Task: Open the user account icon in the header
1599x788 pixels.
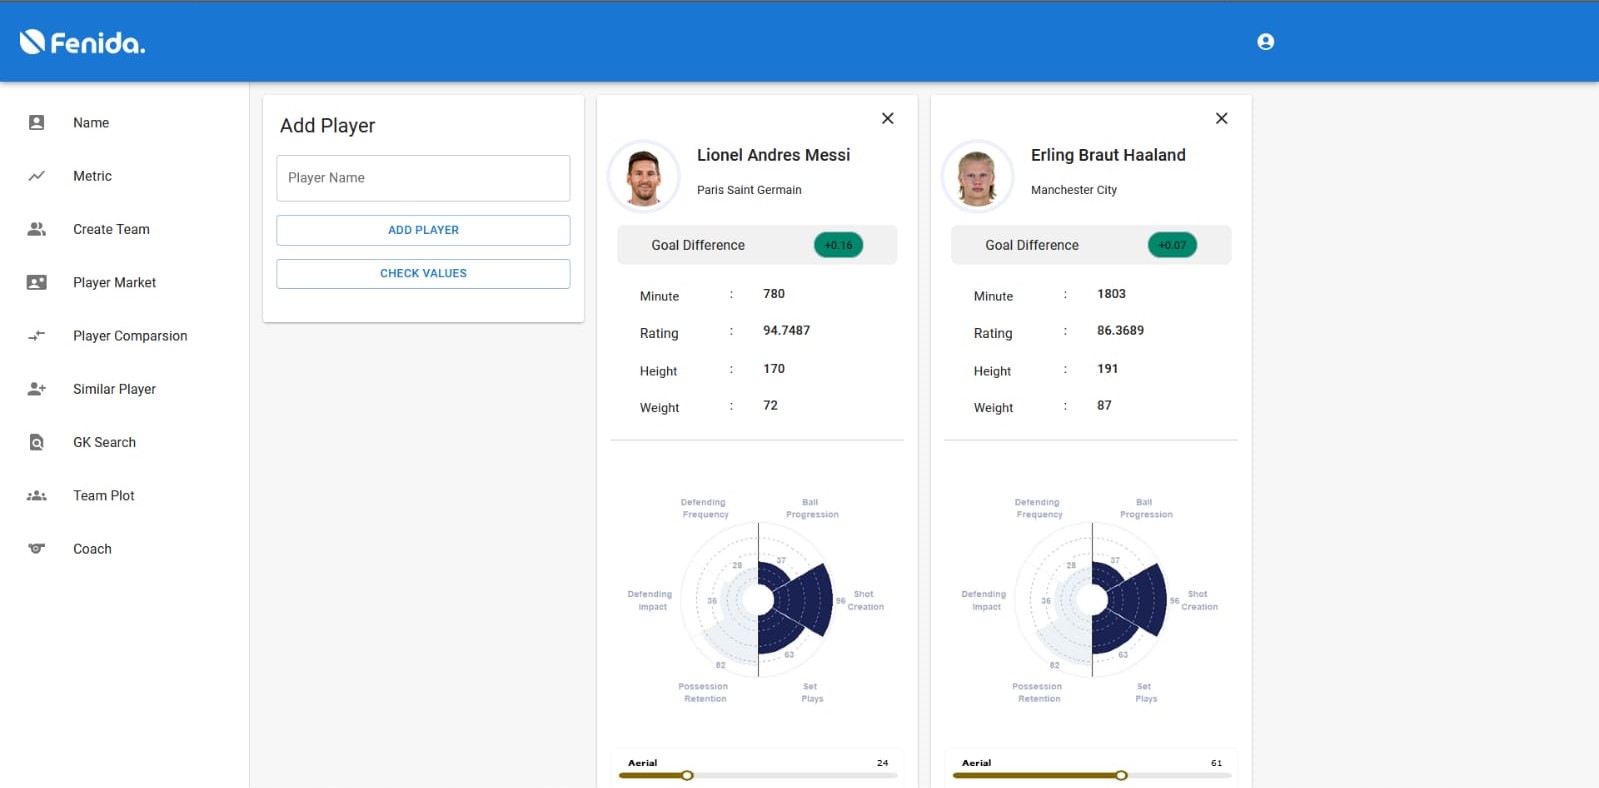Action: click(x=1265, y=42)
